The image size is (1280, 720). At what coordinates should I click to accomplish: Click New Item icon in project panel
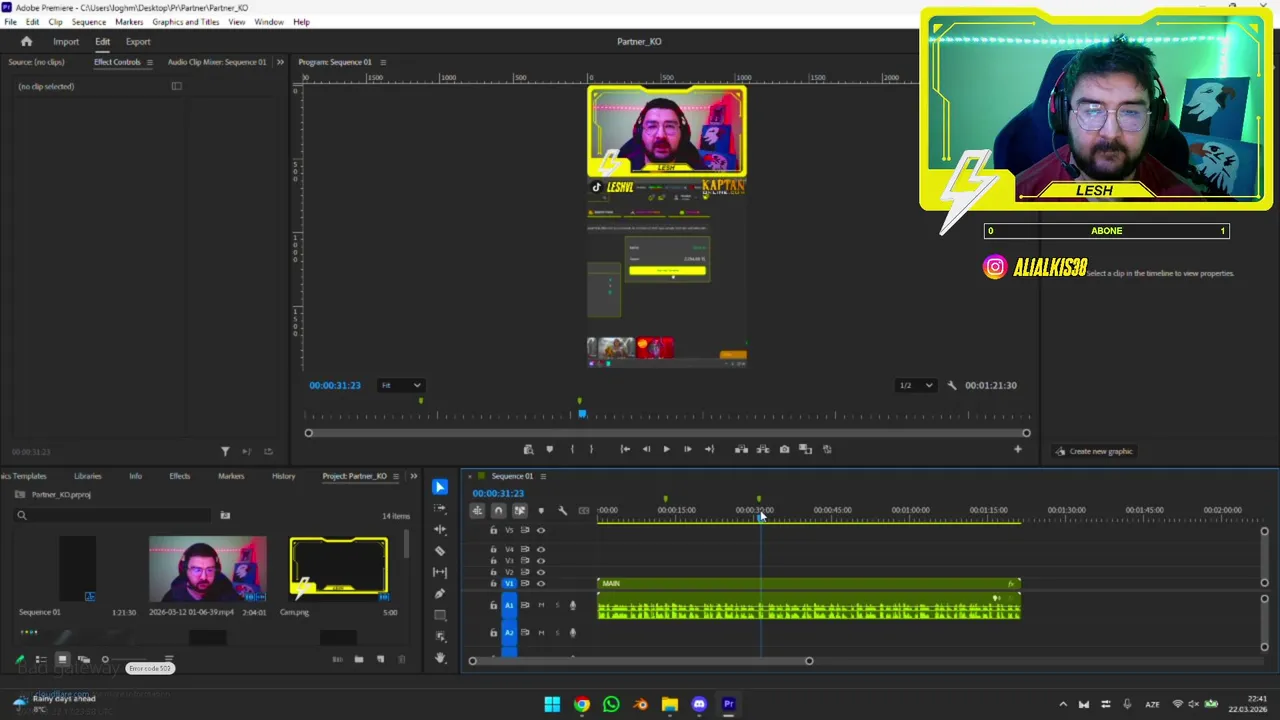tap(380, 660)
